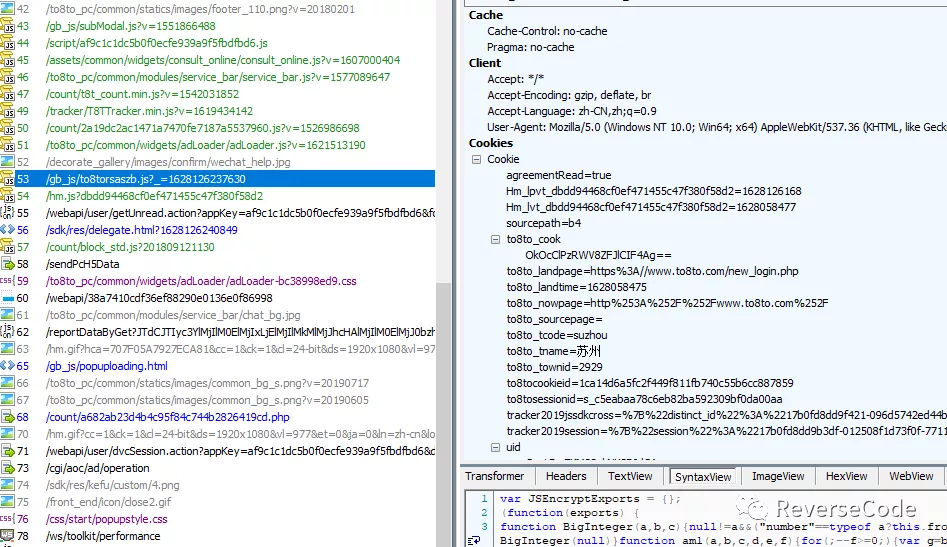Click the HTML arrows icon of session 56

(x=7, y=229)
